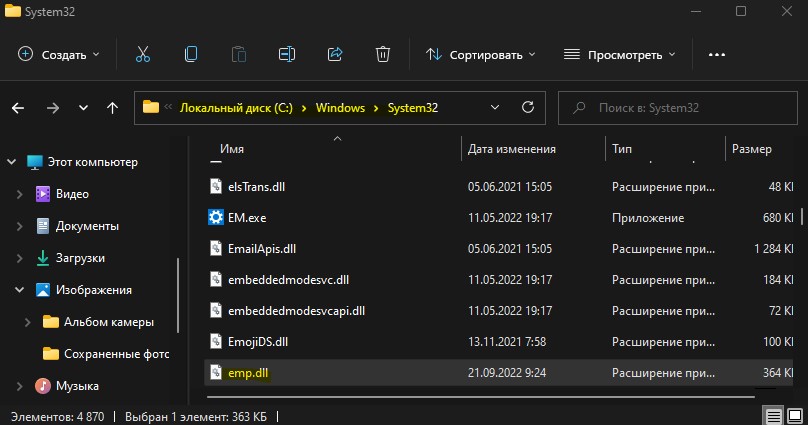The width and height of the screenshot is (808, 425).
Task: Click the search box Поиск в System32
Action: pos(680,107)
